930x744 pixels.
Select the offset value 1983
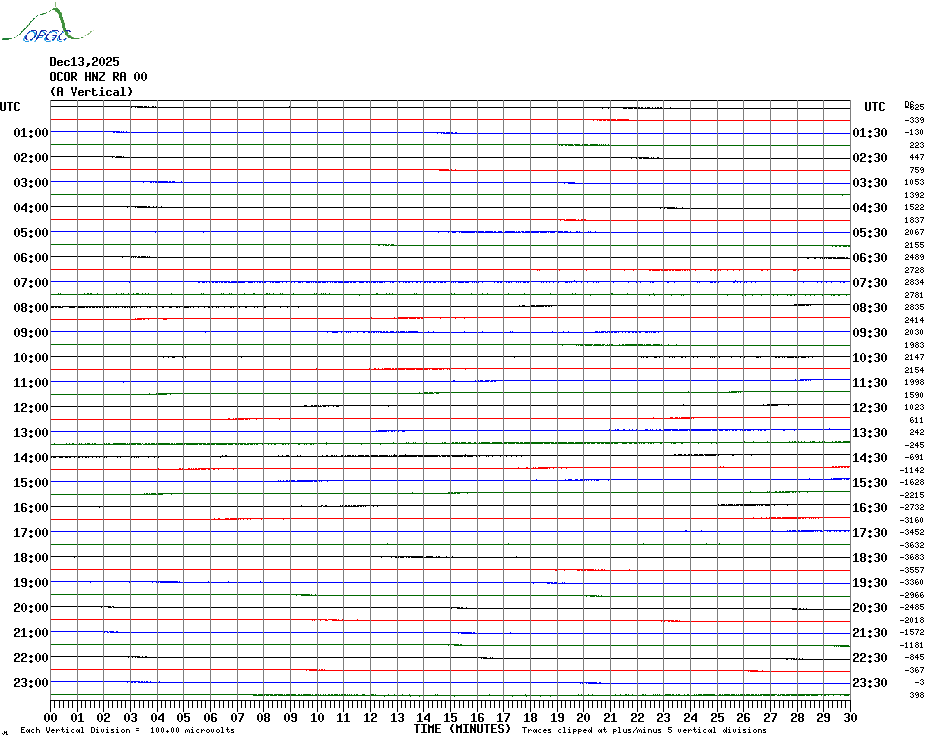pyautogui.click(x=914, y=345)
